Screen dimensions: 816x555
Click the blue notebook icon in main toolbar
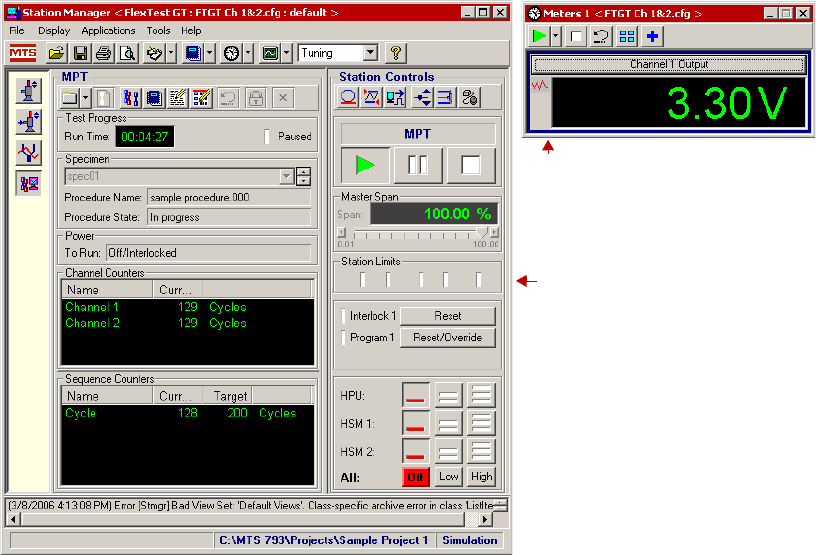pyautogui.click(x=194, y=53)
